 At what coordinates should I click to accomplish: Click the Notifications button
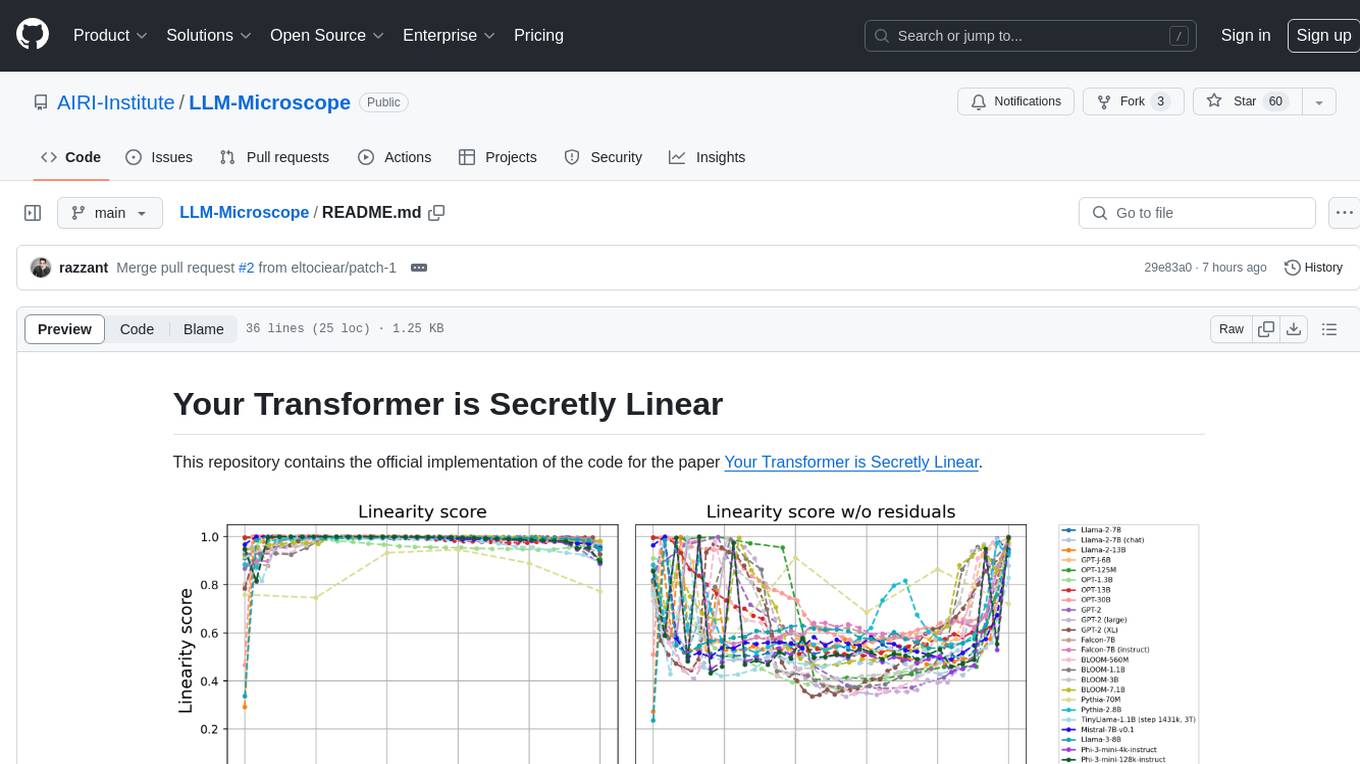point(1016,102)
